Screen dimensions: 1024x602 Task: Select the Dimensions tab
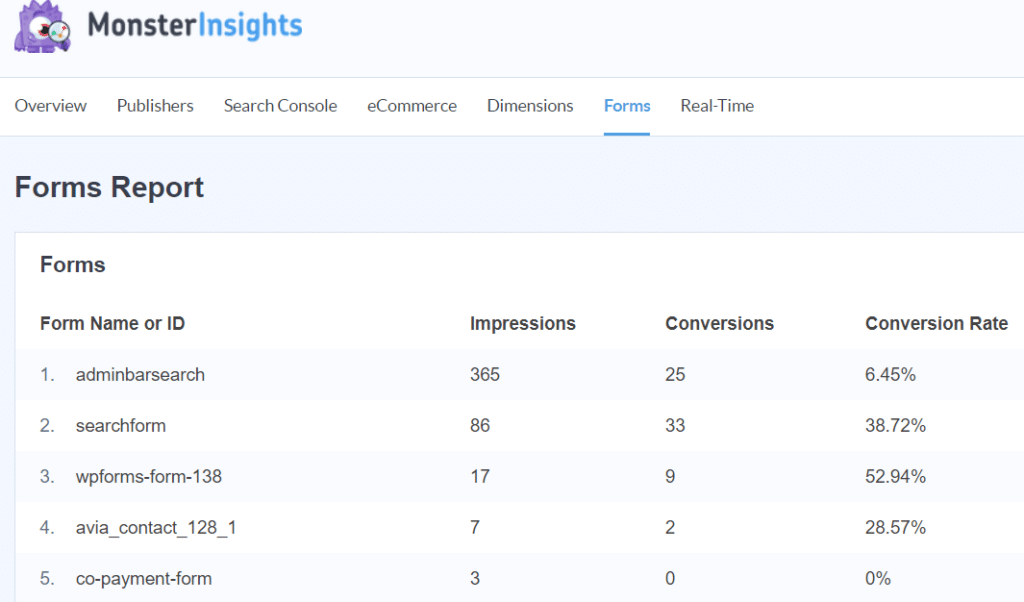pyautogui.click(x=530, y=106)
